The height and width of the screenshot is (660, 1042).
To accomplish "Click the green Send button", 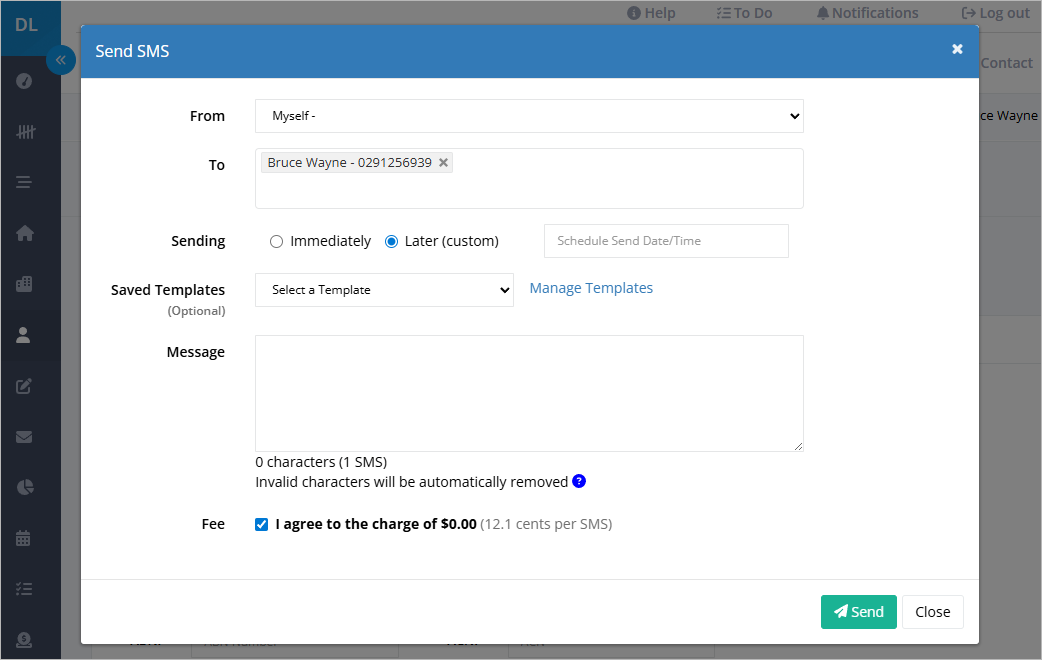I will [859, 611].
